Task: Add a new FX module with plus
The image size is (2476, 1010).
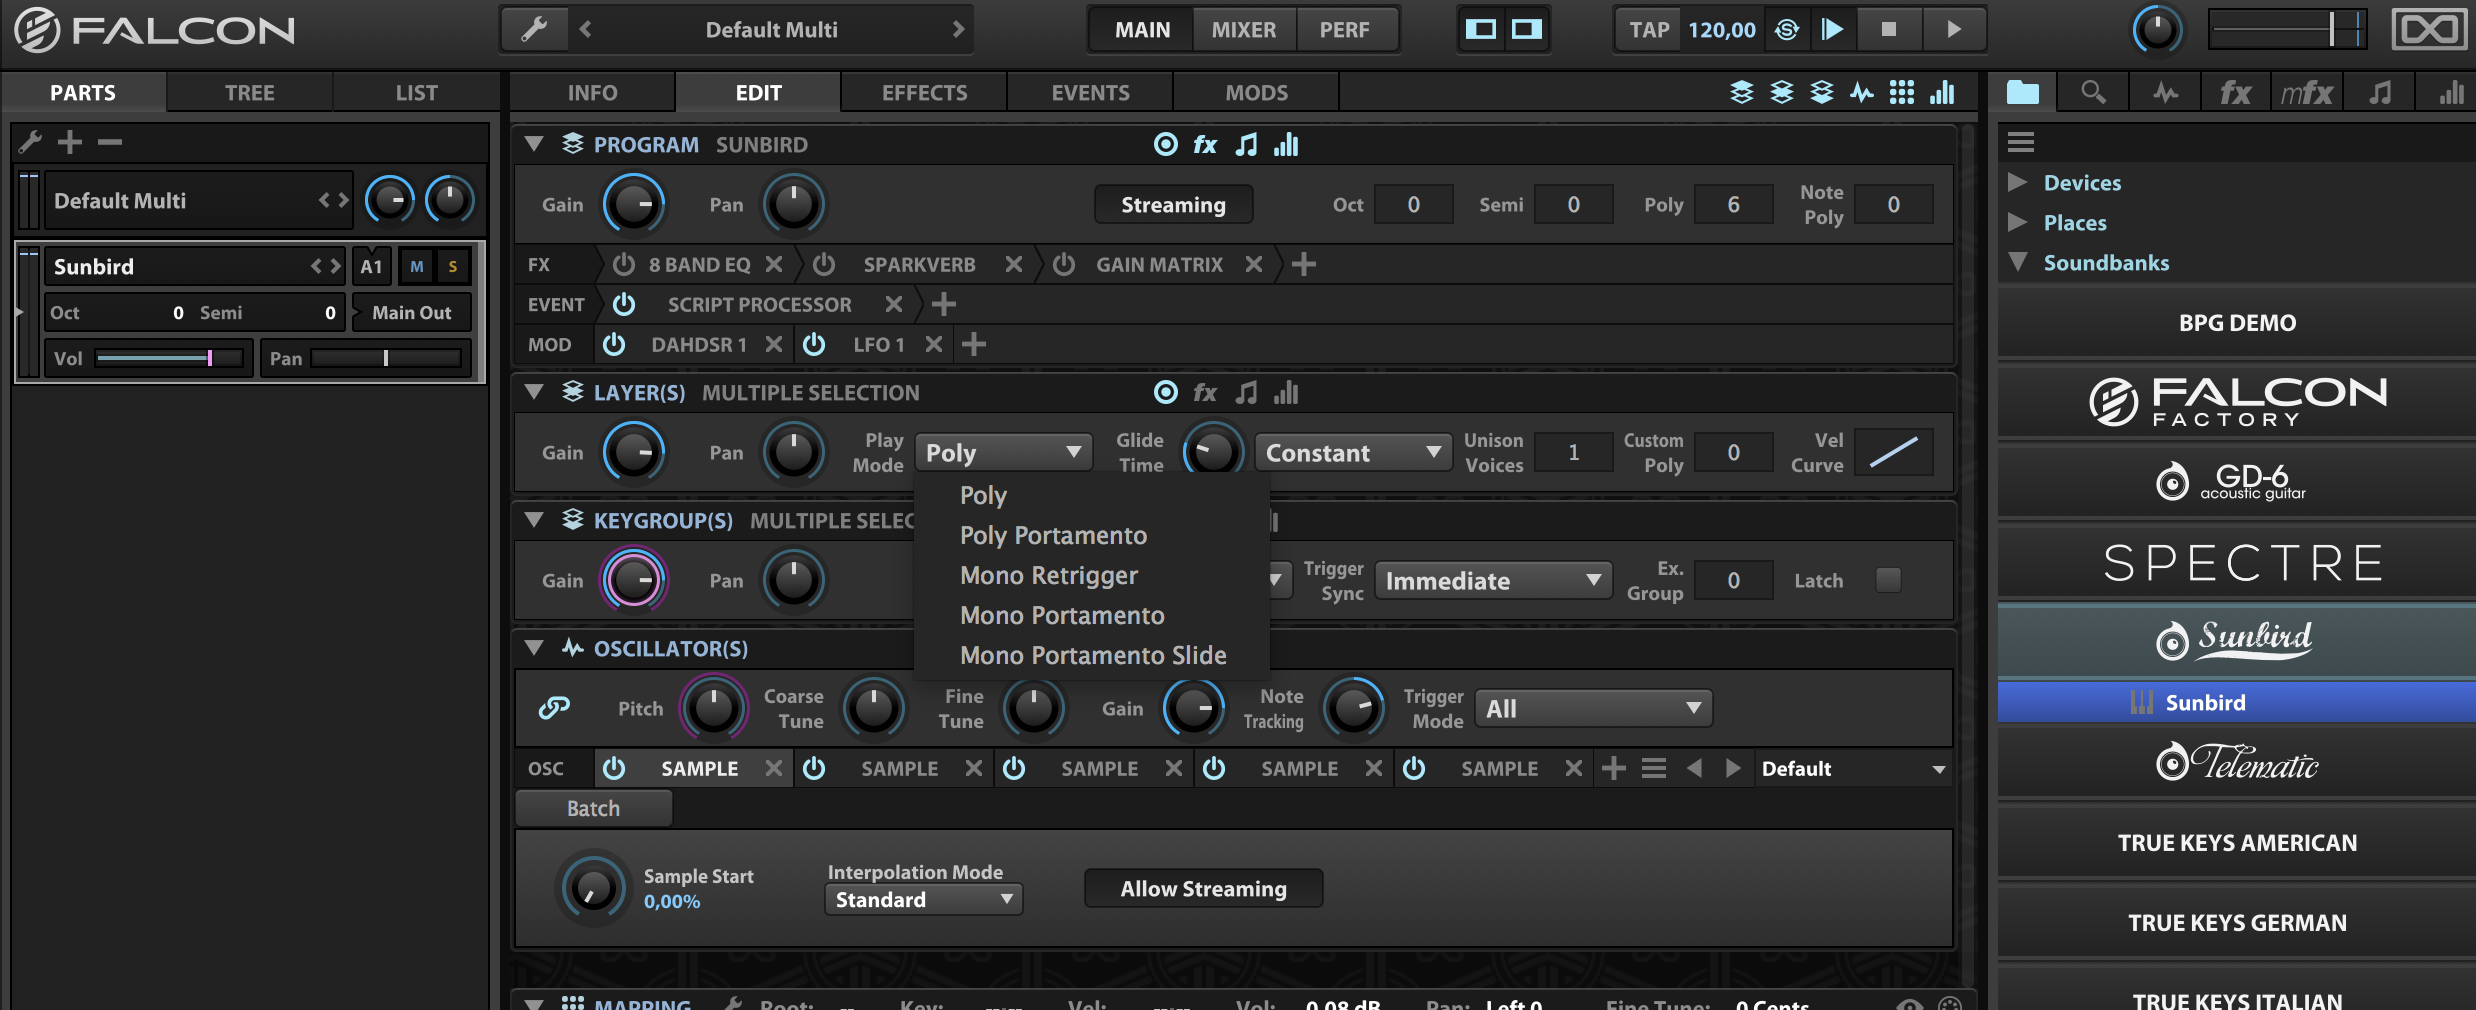Action: click(1304, 264)
